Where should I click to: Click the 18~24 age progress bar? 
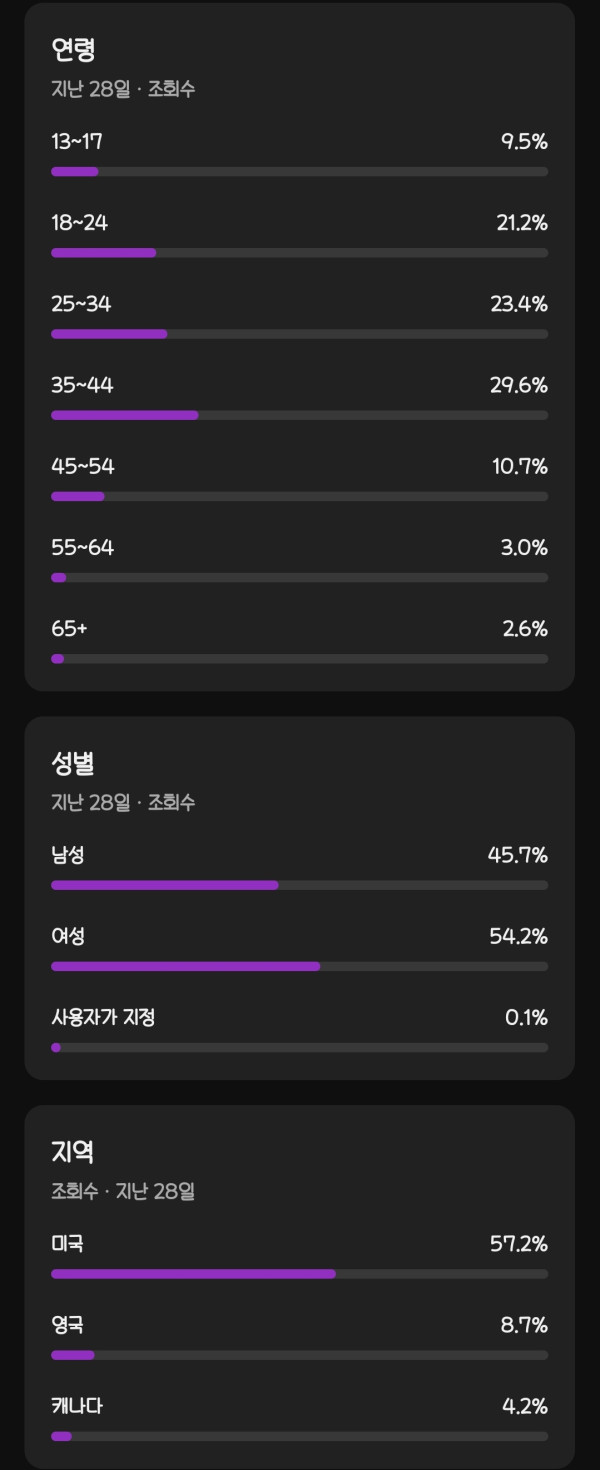pyautogui.click(x=299, y=253)
